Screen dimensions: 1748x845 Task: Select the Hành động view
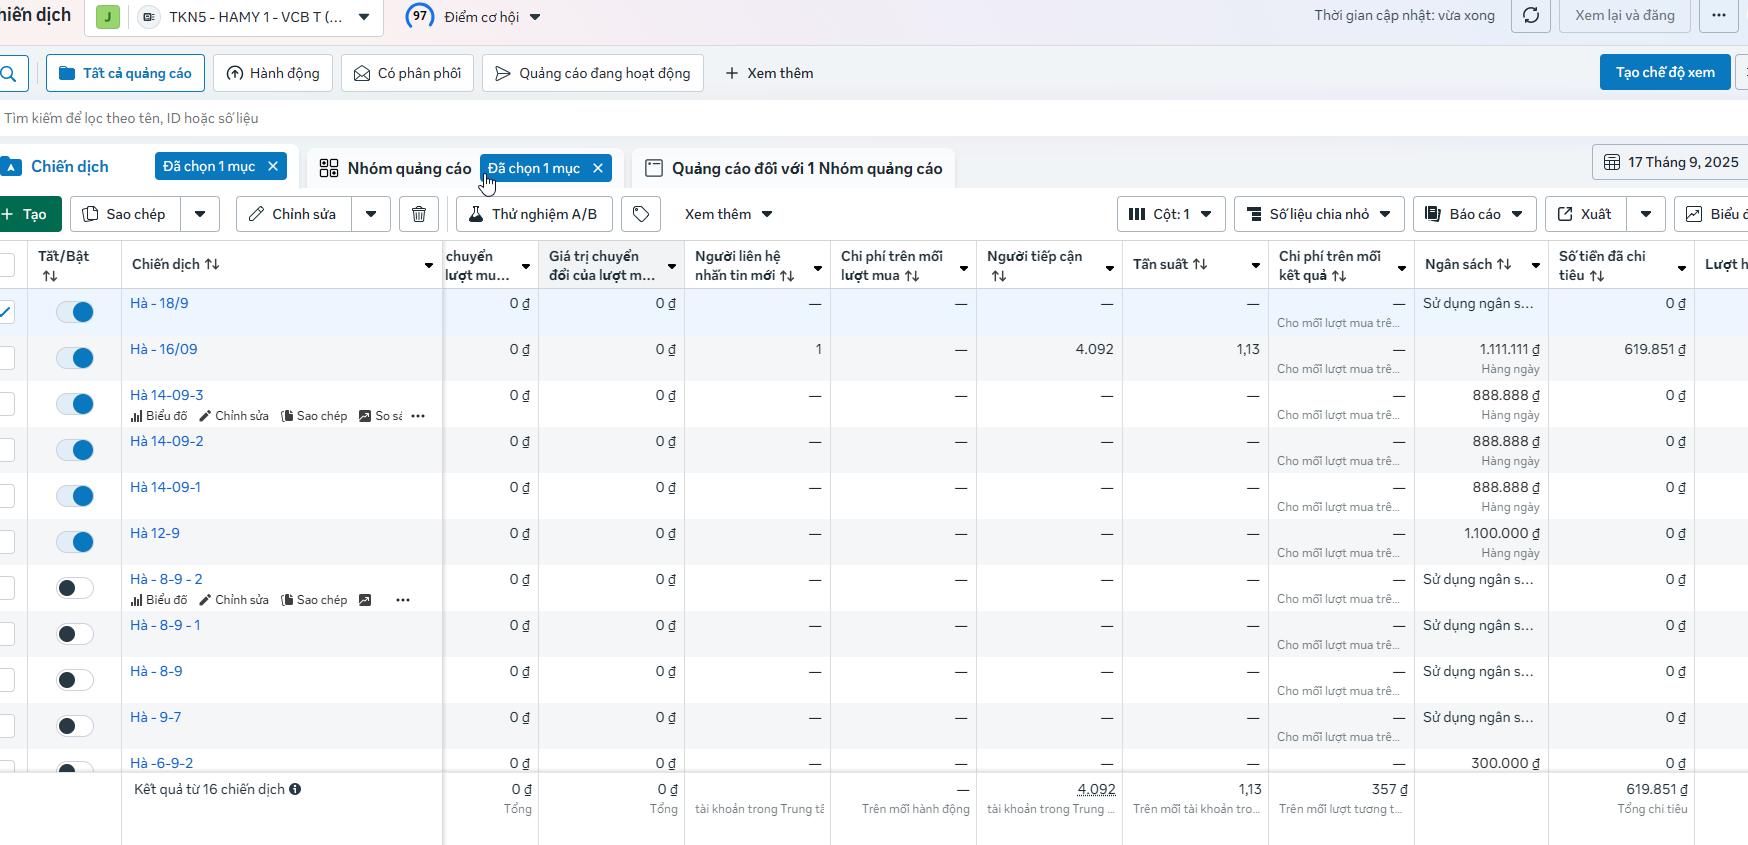click(x=273, y=73)
